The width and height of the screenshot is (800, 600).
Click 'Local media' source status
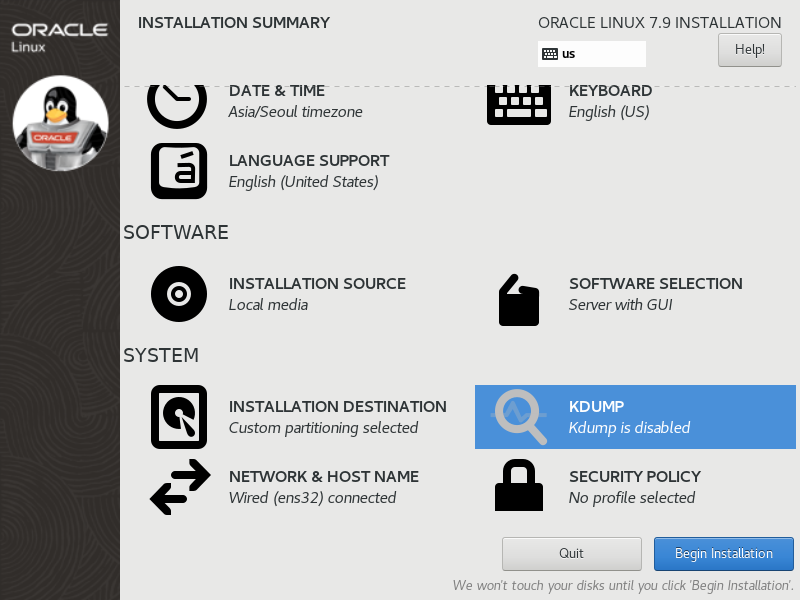[x=268, y=305]
